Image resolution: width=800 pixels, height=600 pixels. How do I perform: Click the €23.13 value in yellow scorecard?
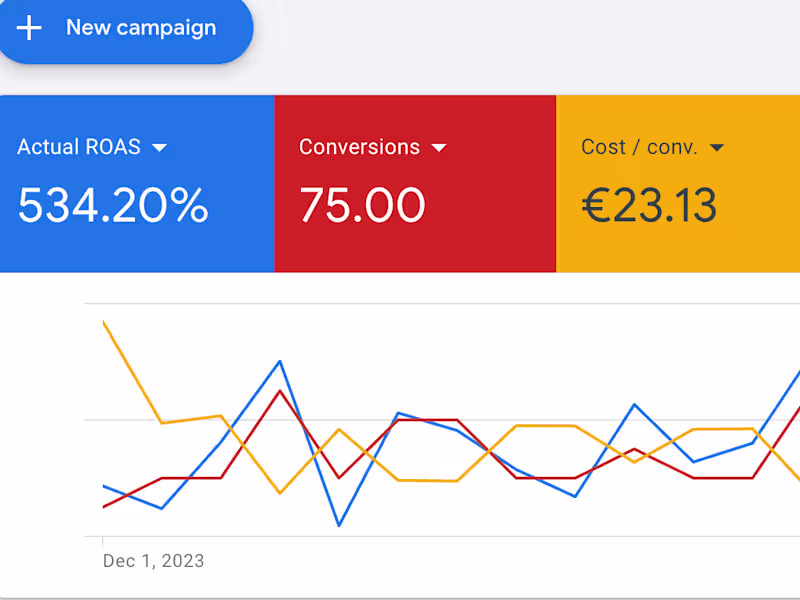pyautogui.click(x=649, y=206)
